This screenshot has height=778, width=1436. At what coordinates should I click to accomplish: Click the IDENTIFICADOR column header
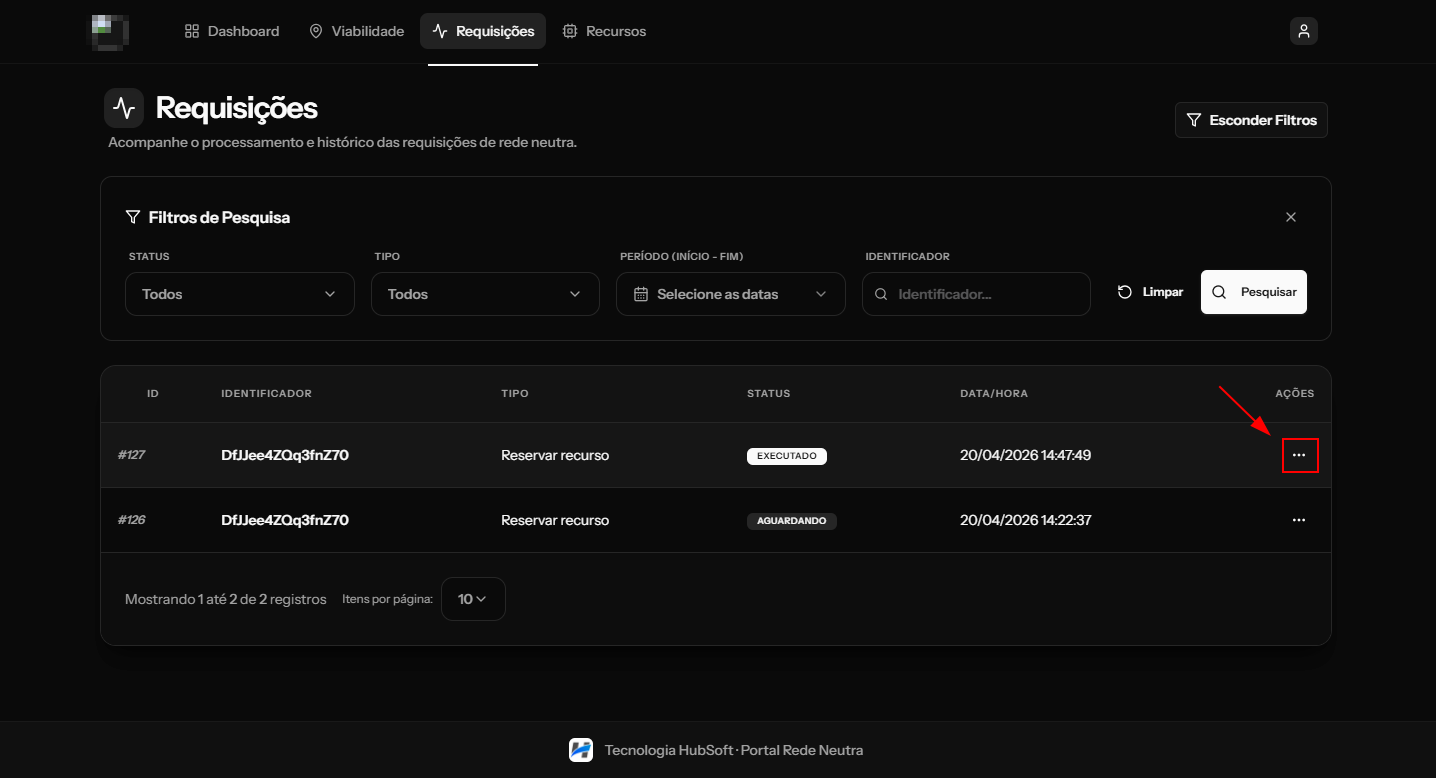coord(267,393)
